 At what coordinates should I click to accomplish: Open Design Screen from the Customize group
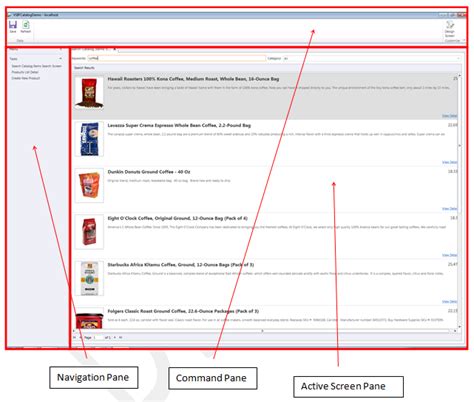pos(450,29)
